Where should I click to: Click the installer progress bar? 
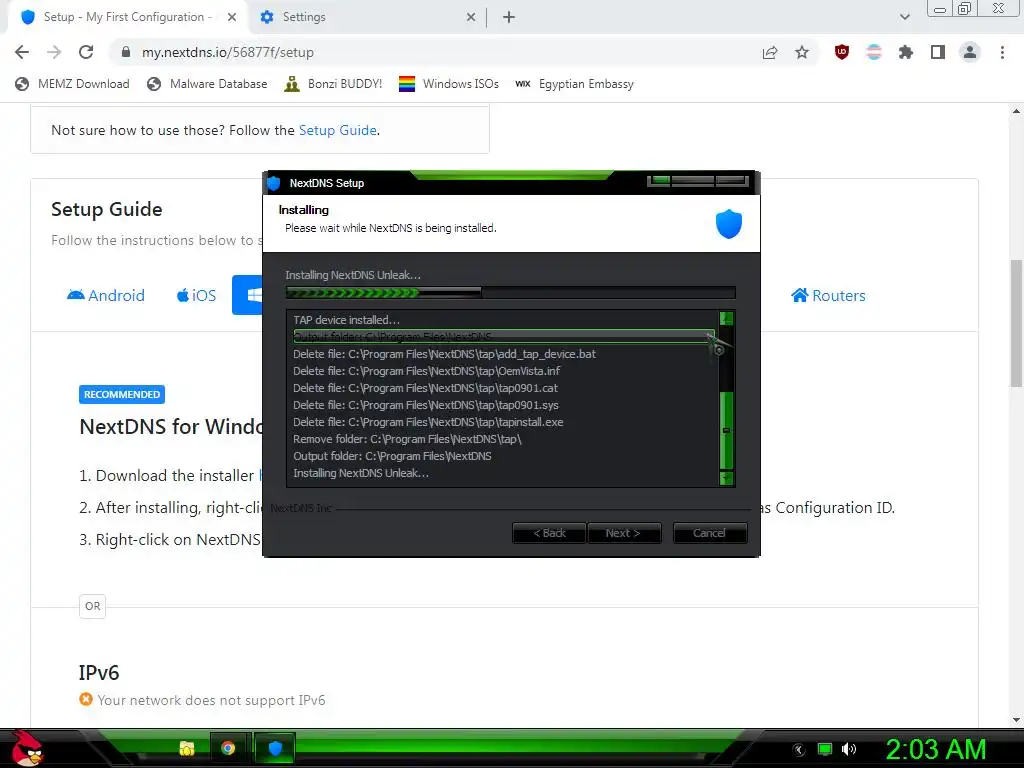click(511, 293)
